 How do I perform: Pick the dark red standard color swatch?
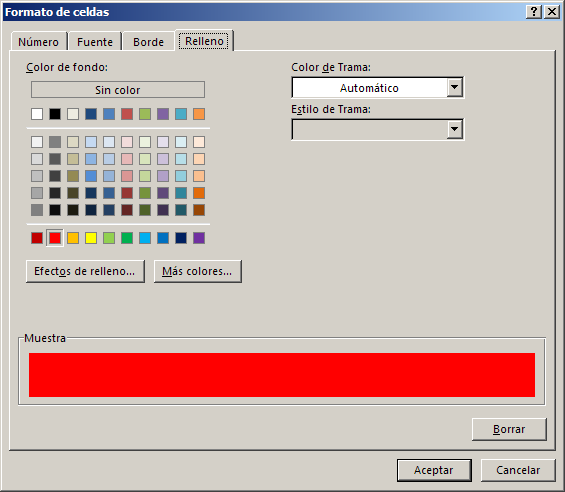[x=37, y=238]
